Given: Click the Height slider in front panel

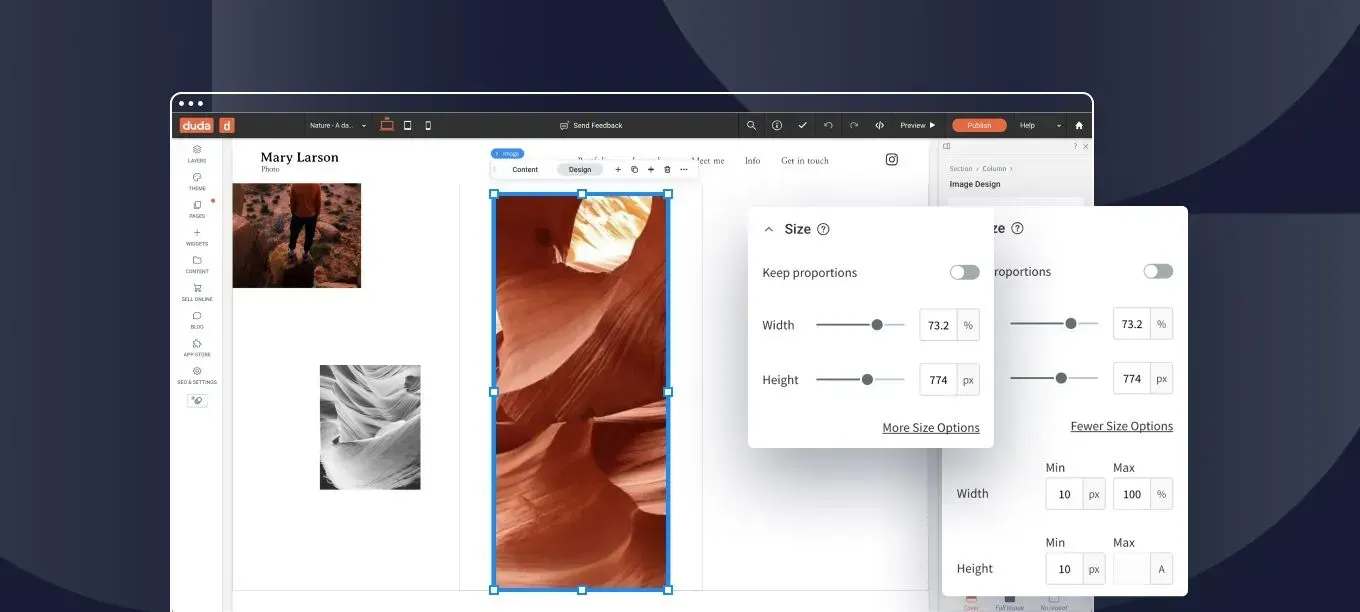Looking at the screenshot, I should (x=860, y=380).
